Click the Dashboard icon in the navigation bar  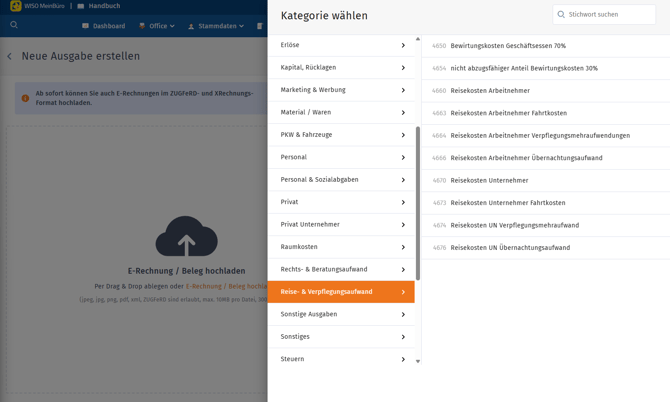pos(86,26)
